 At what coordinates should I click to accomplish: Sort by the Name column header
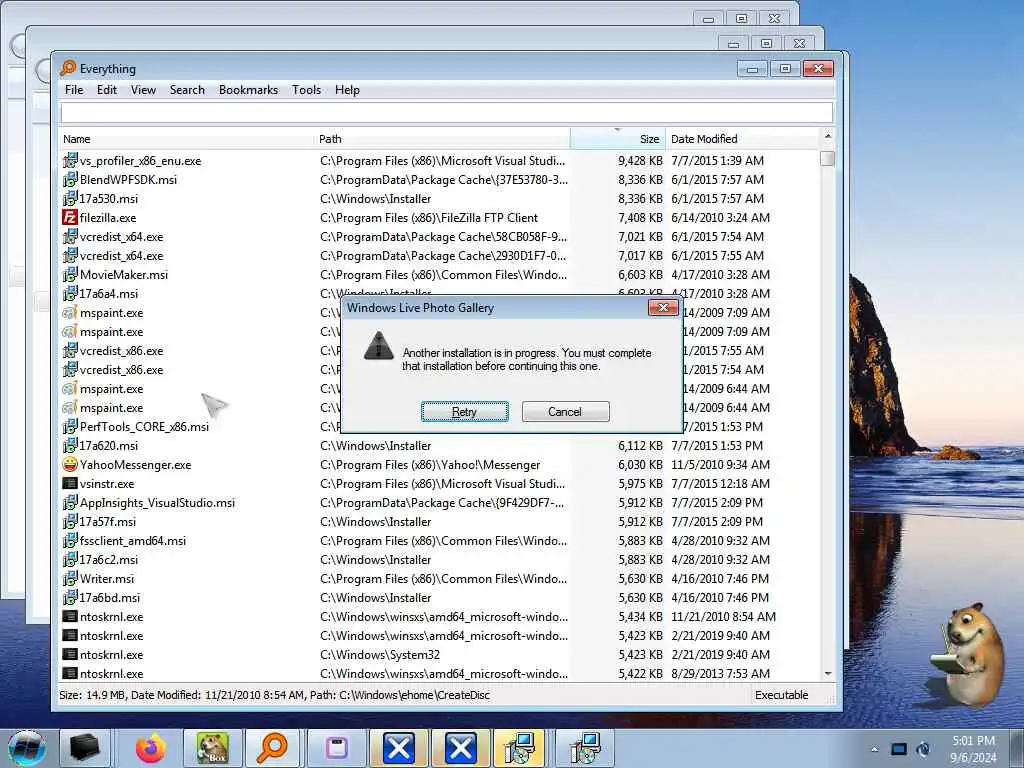(187, 139)
